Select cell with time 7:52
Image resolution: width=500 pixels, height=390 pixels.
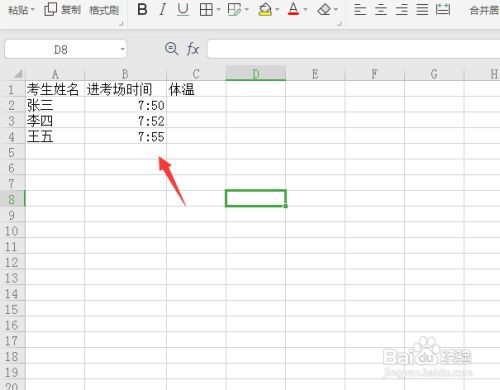point(125,121)
